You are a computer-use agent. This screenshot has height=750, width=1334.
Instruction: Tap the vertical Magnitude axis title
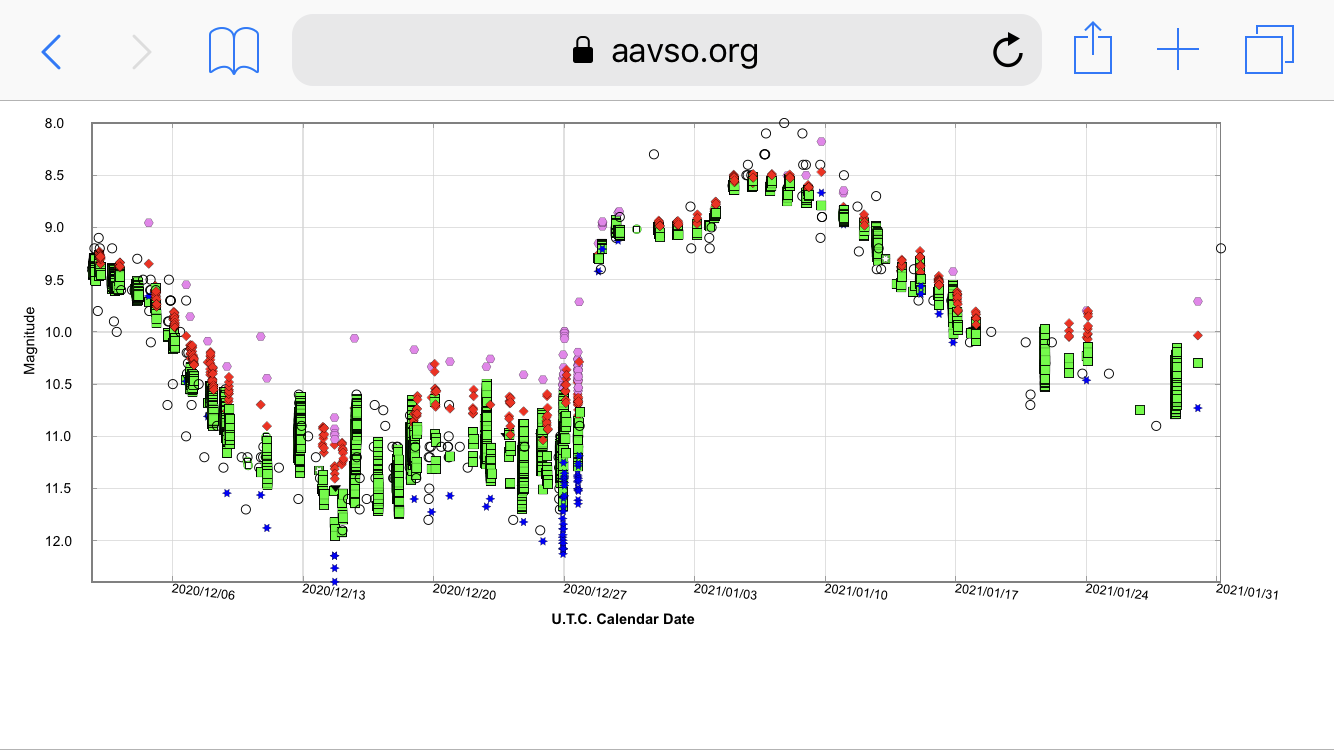29,341
